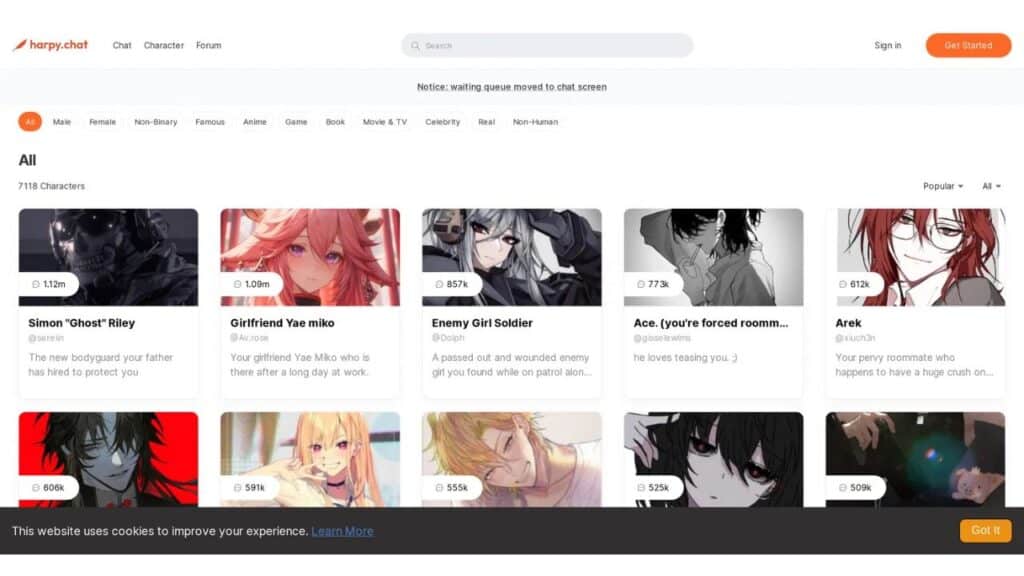Accept cookies with Got It button

point(985,530)
